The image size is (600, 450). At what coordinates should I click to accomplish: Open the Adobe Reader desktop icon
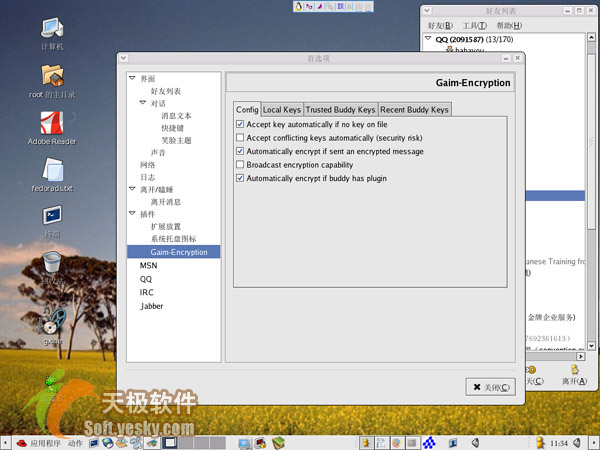53,123
